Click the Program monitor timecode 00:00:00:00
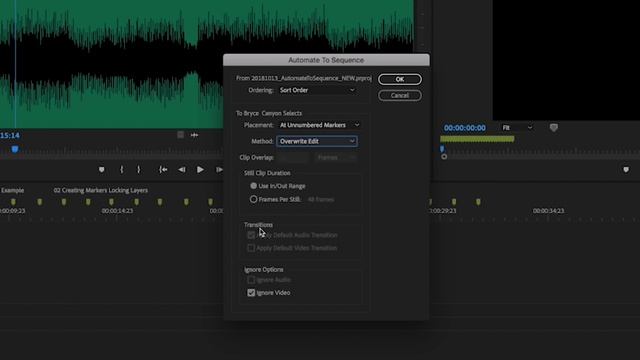 point(464,128)
